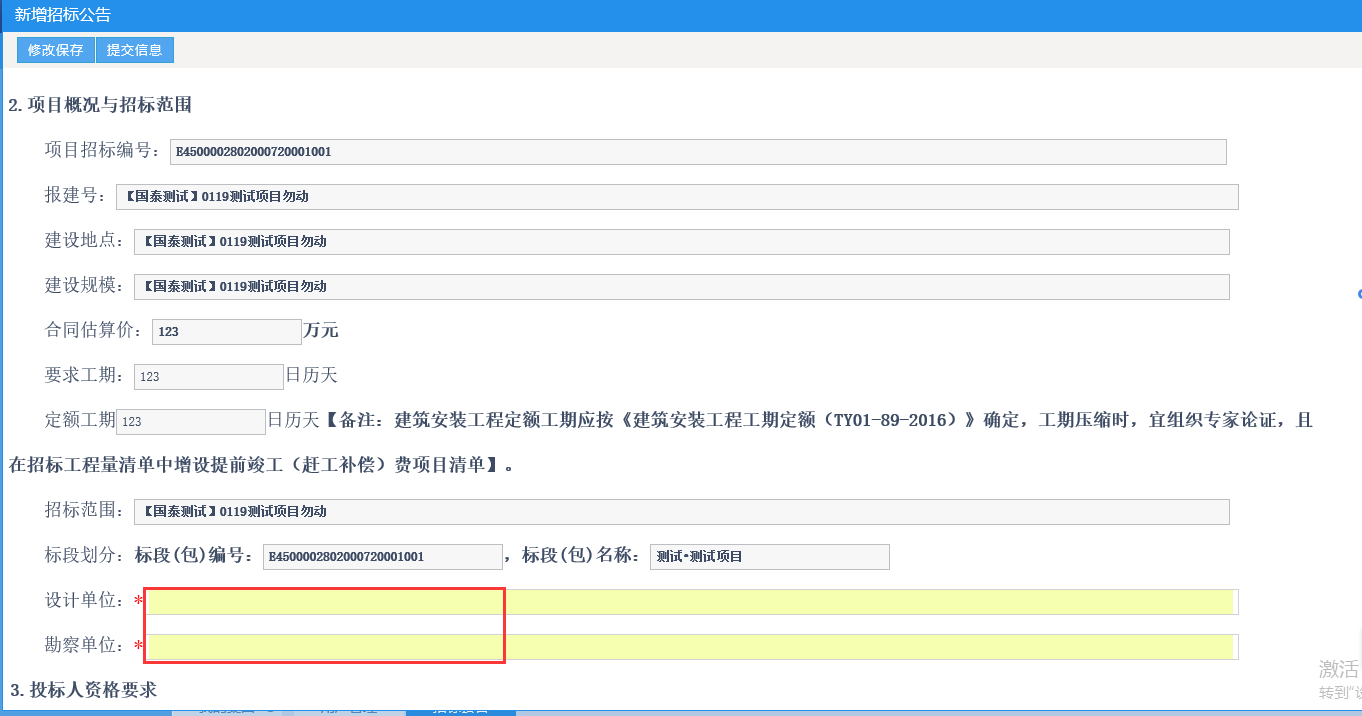Focus the 招标范围 text field
Screen dimensions: 1362x716
(681, 512)
